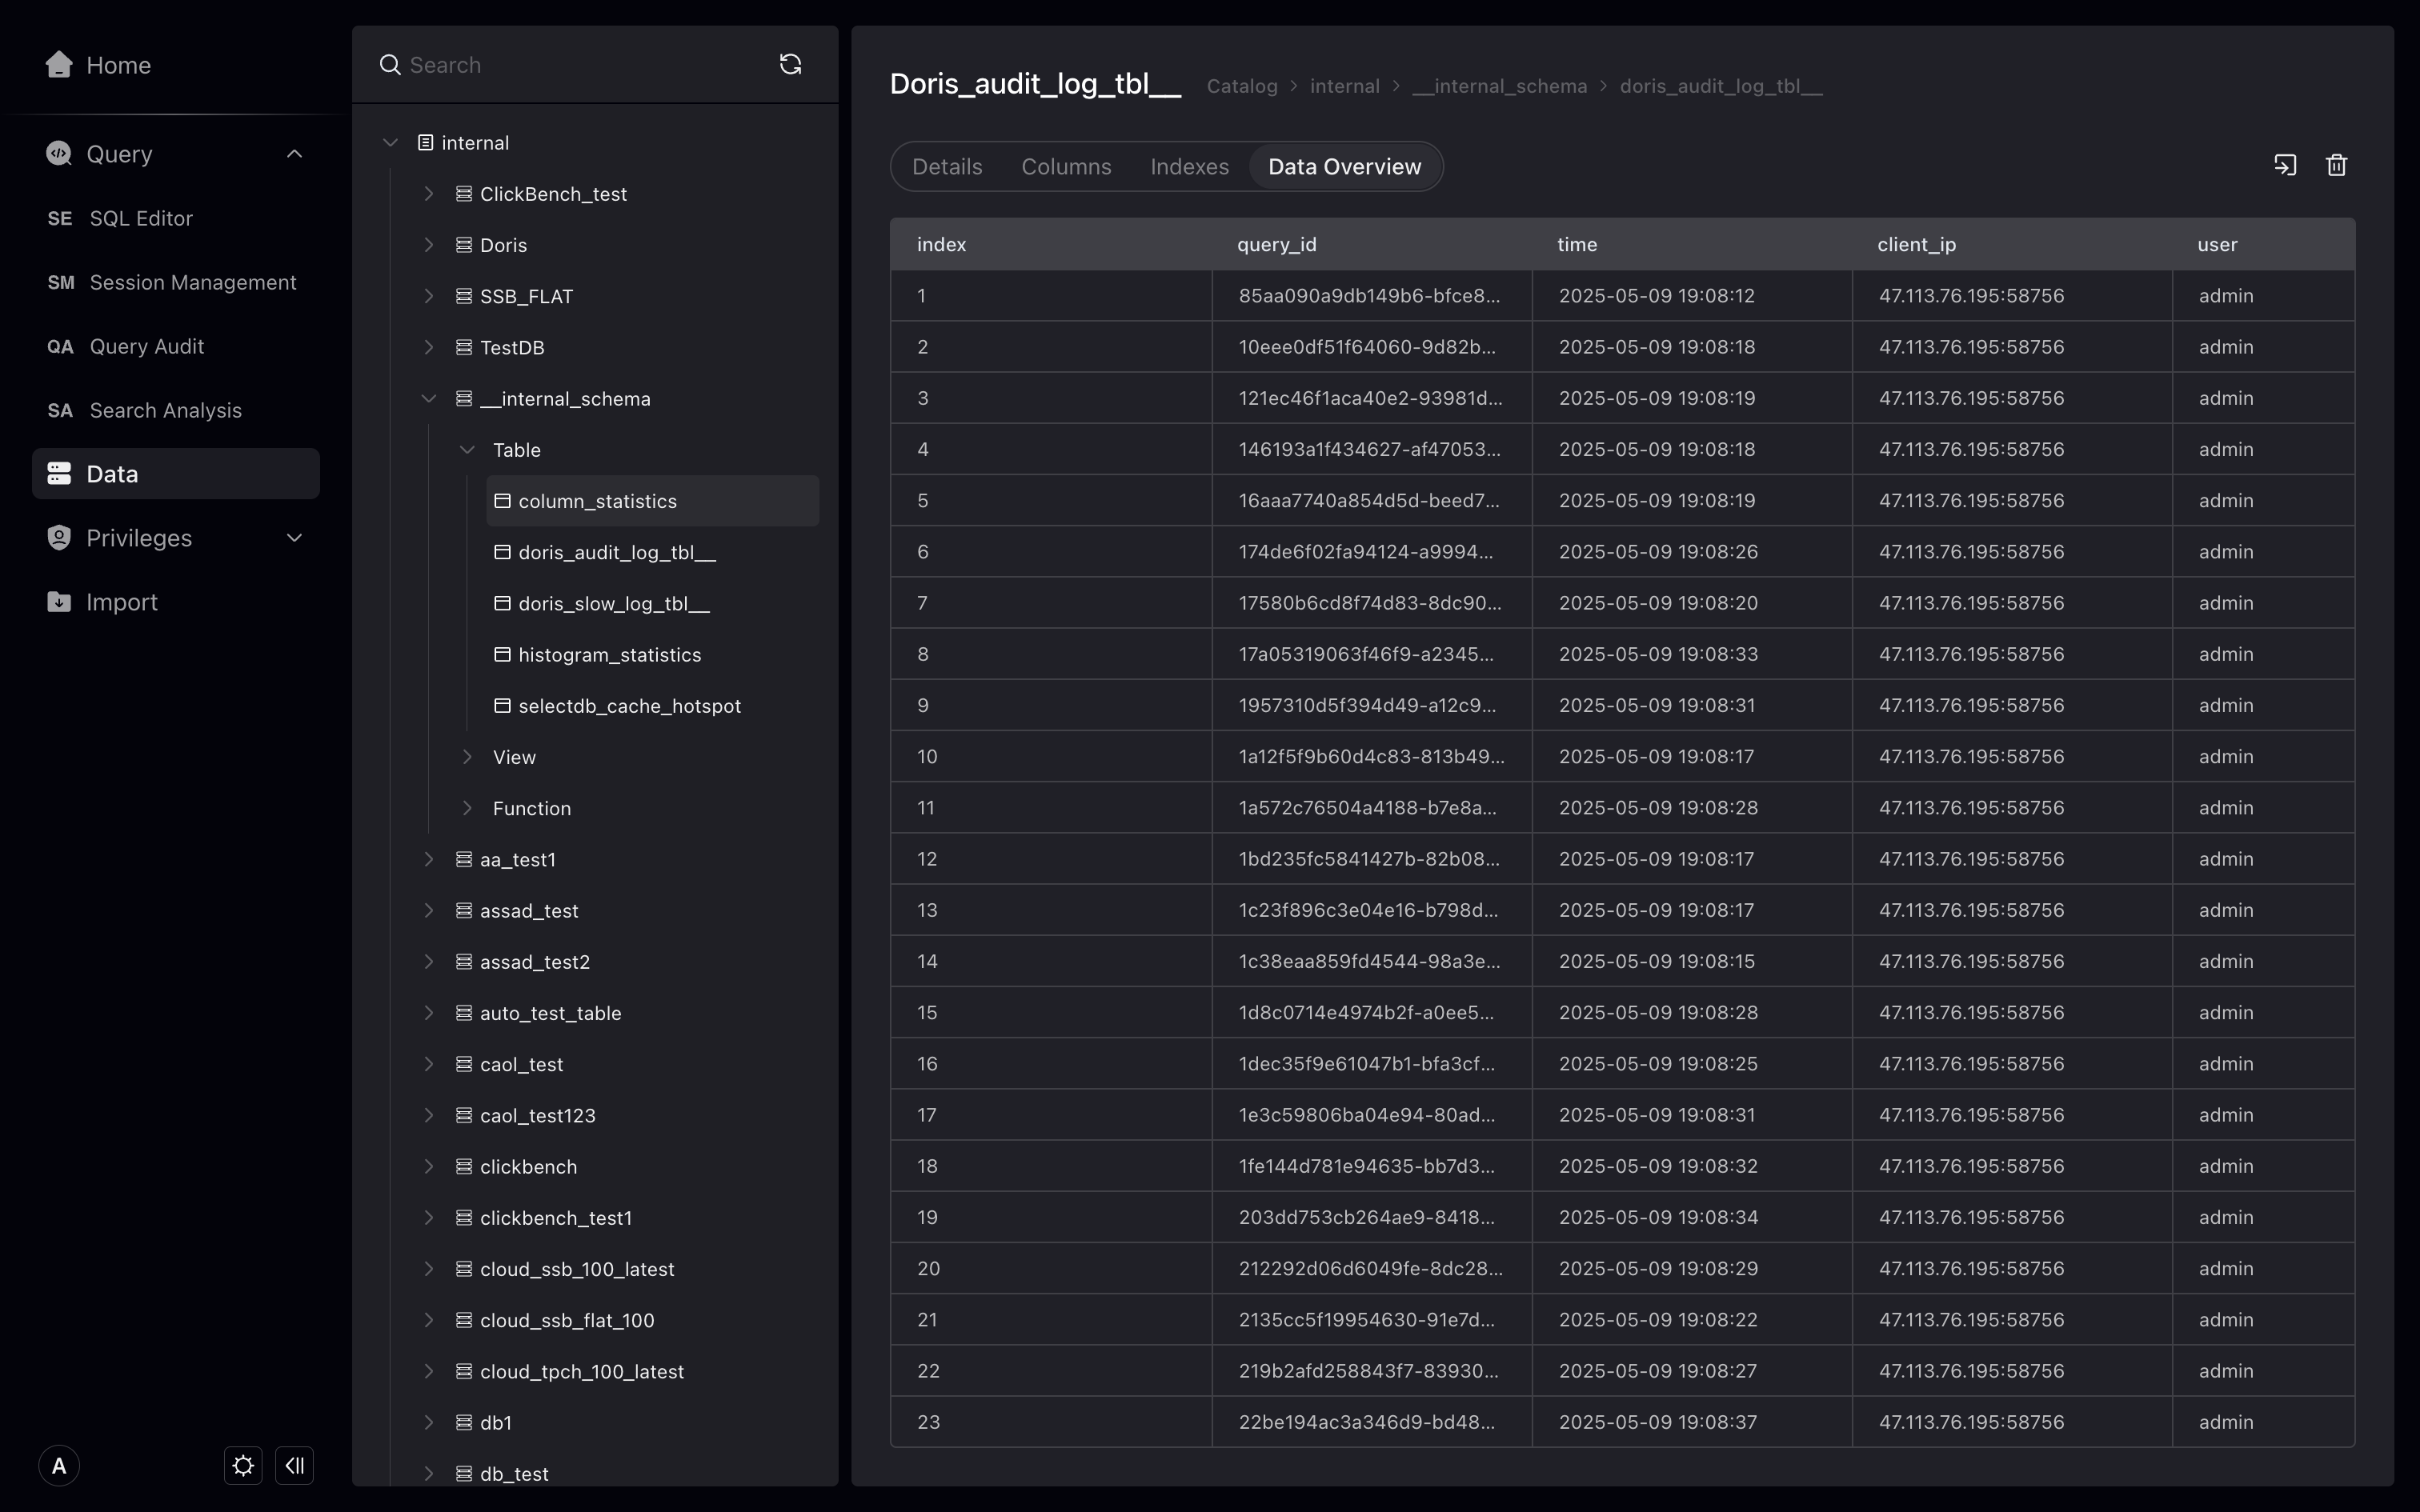
Task: Select the Data Overview tab
Action: 1344,167
